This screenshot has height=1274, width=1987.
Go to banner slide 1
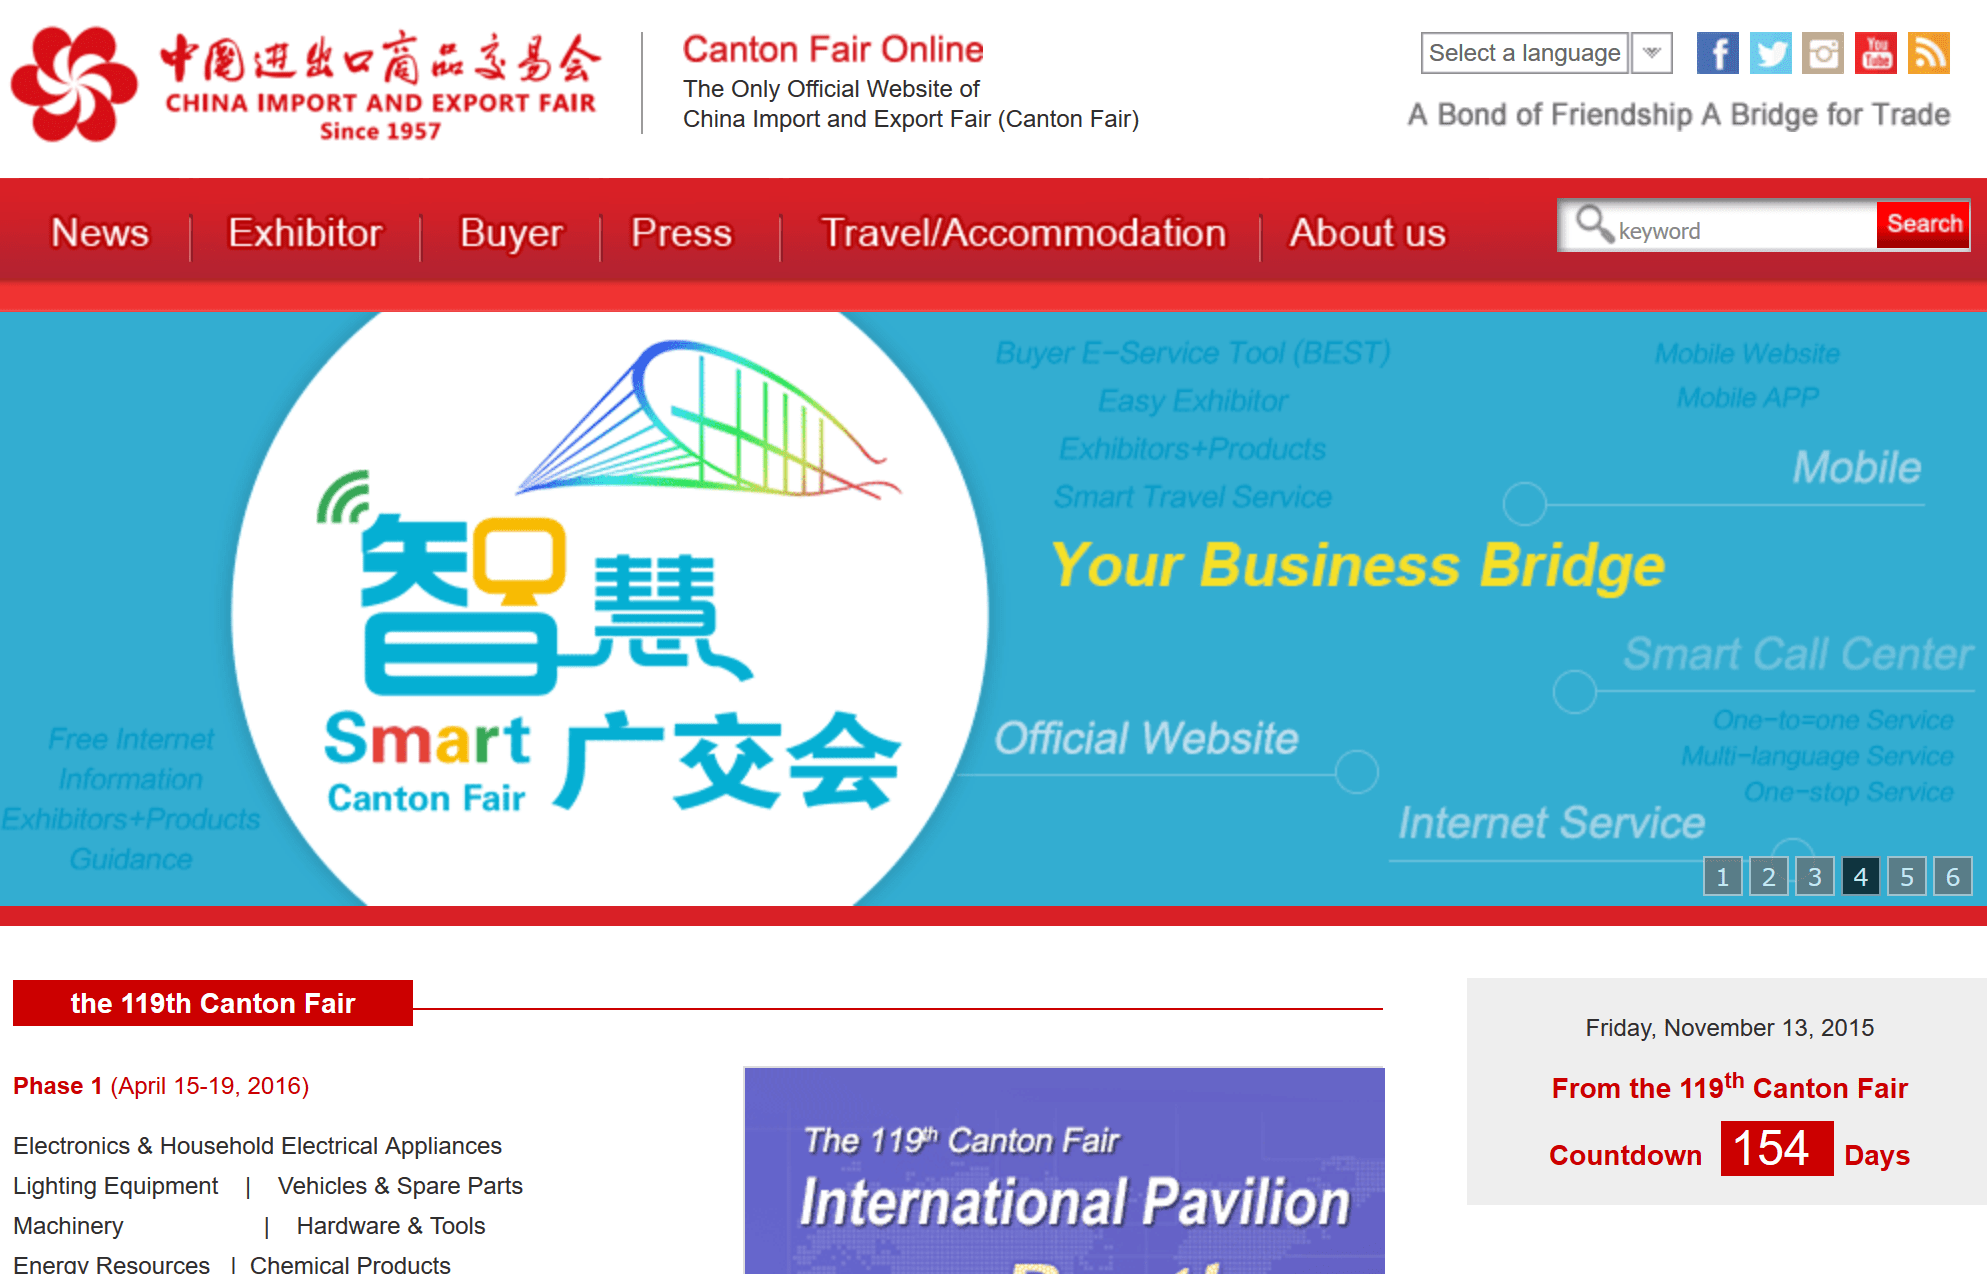point(1722,877)
